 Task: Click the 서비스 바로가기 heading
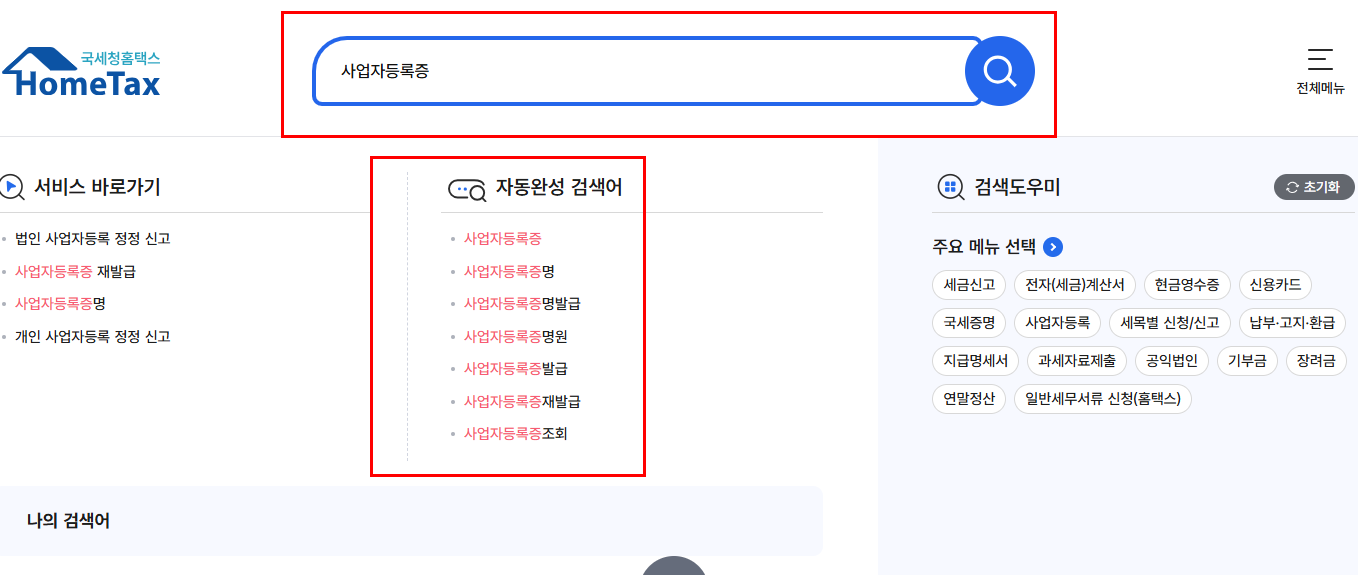tap(97, 187)
